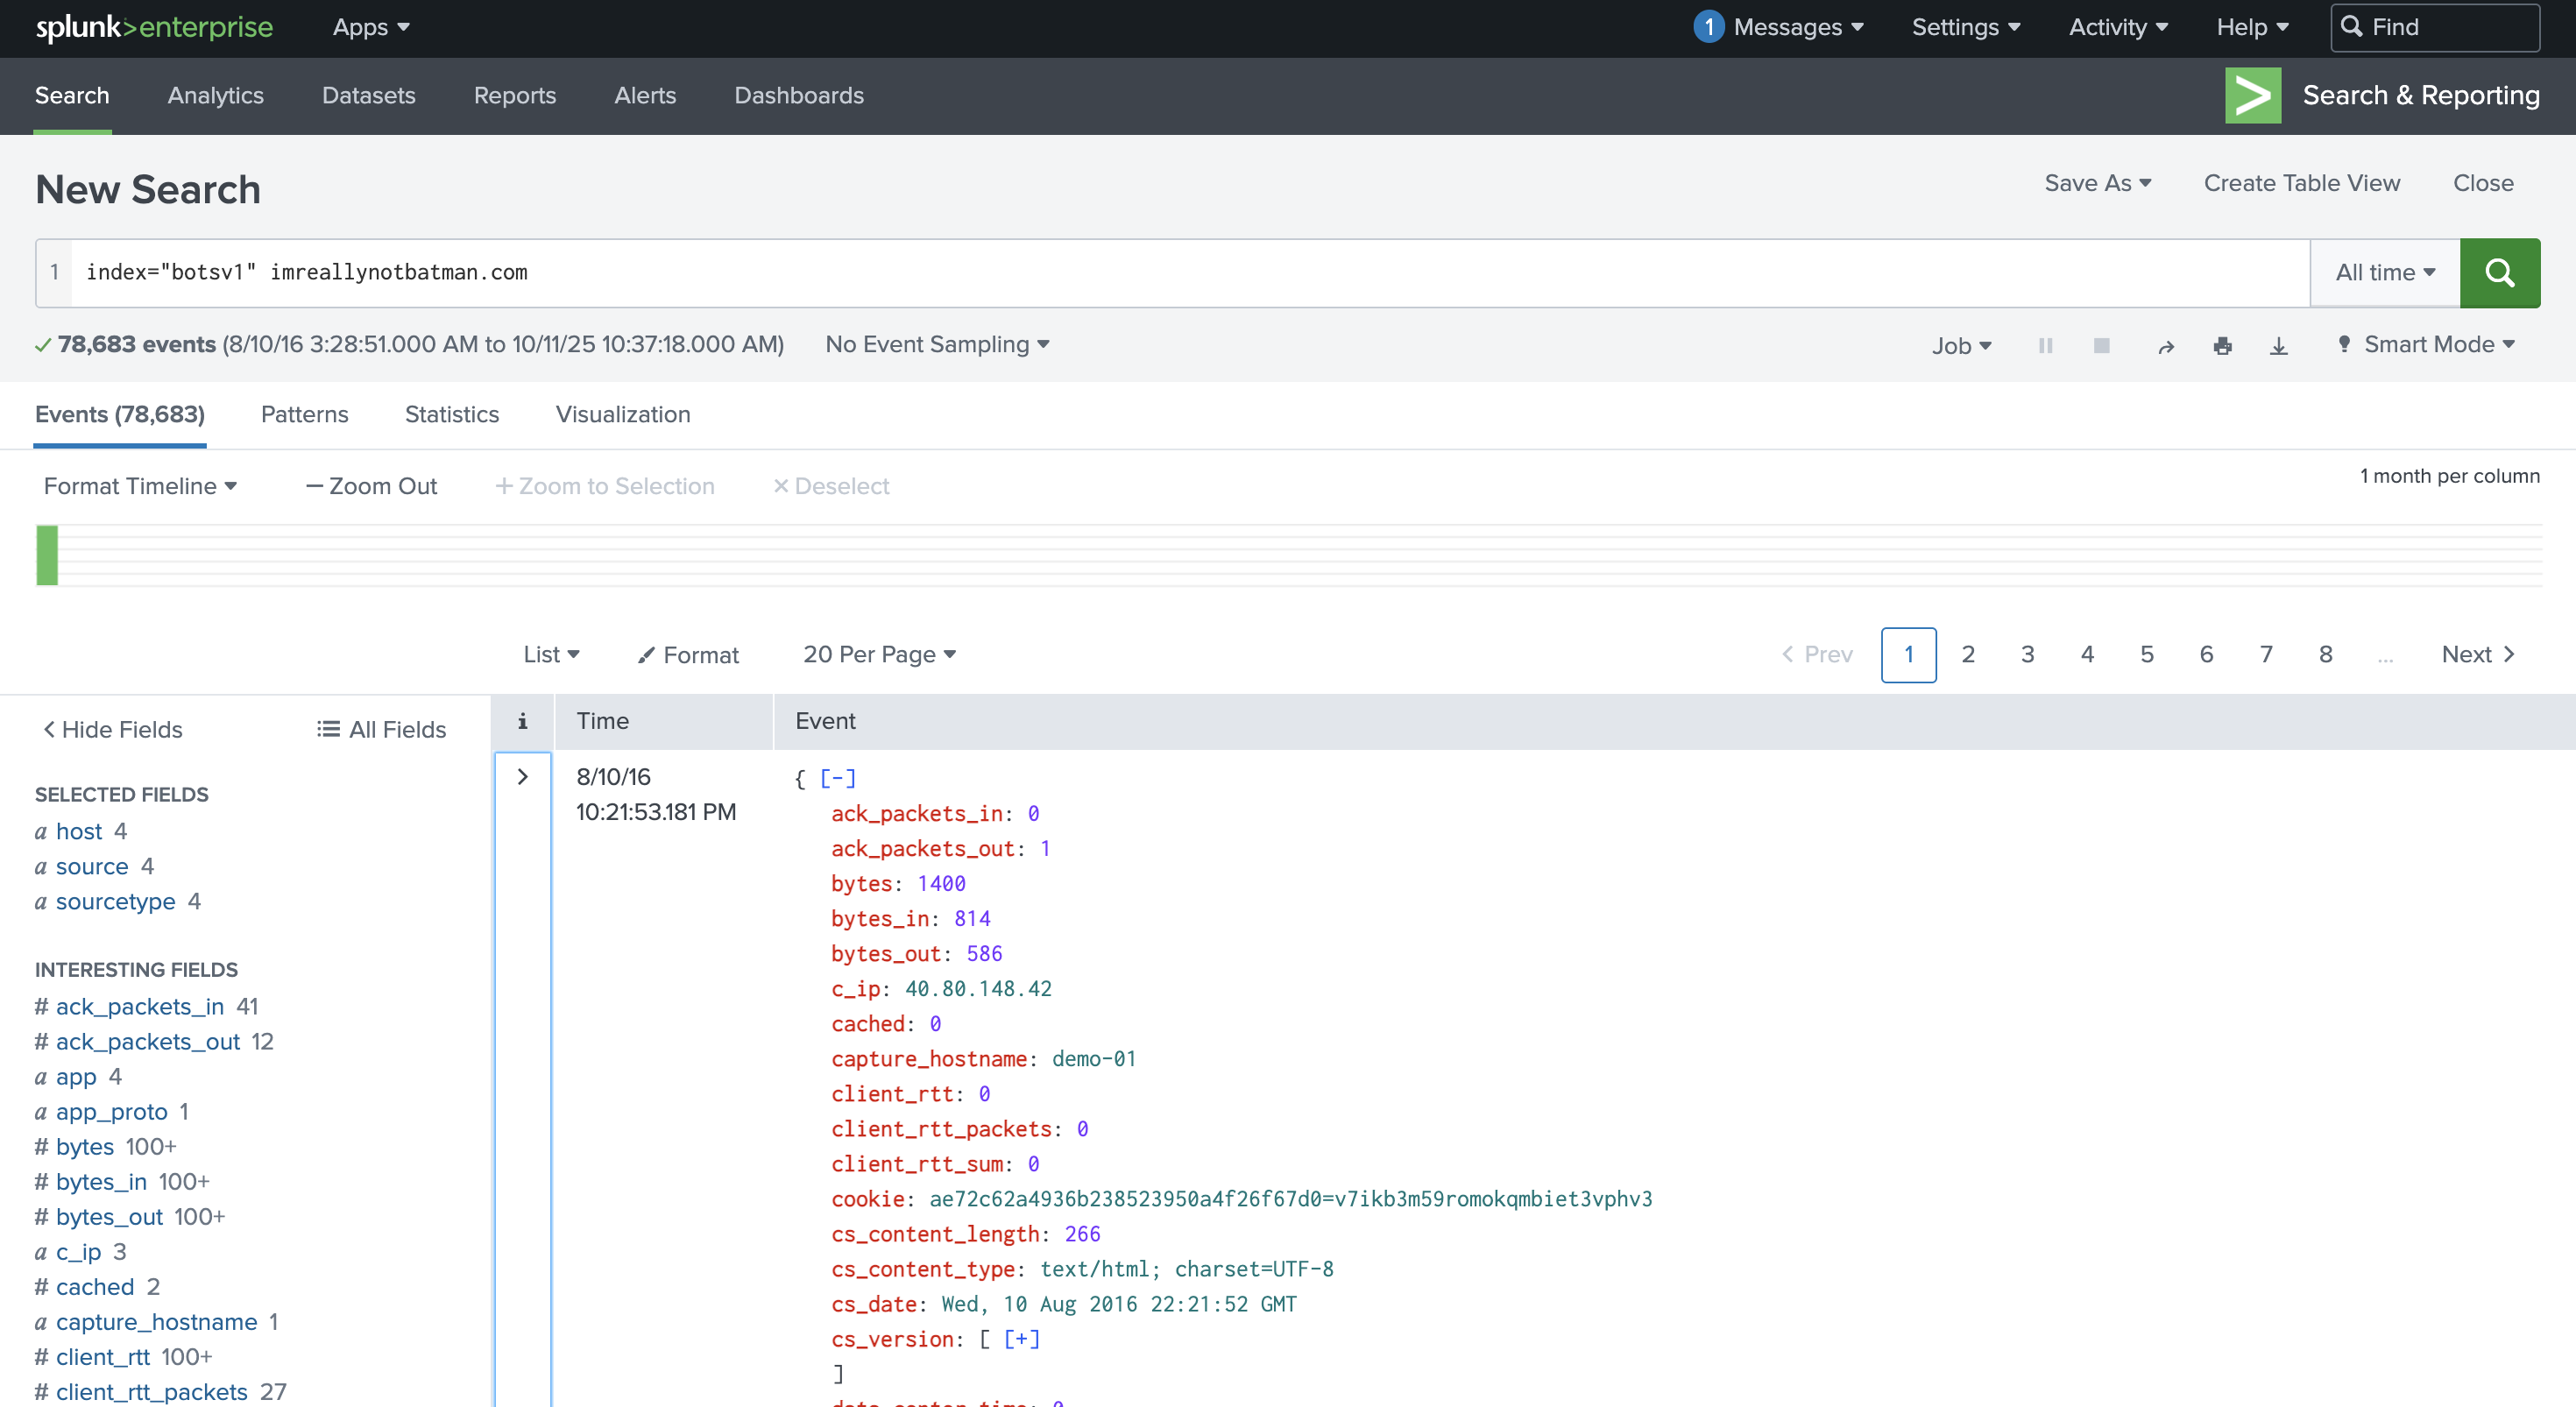Click the Search & Reporting app logo
Screen dimensions: 2576x1407
point(2252,95)
